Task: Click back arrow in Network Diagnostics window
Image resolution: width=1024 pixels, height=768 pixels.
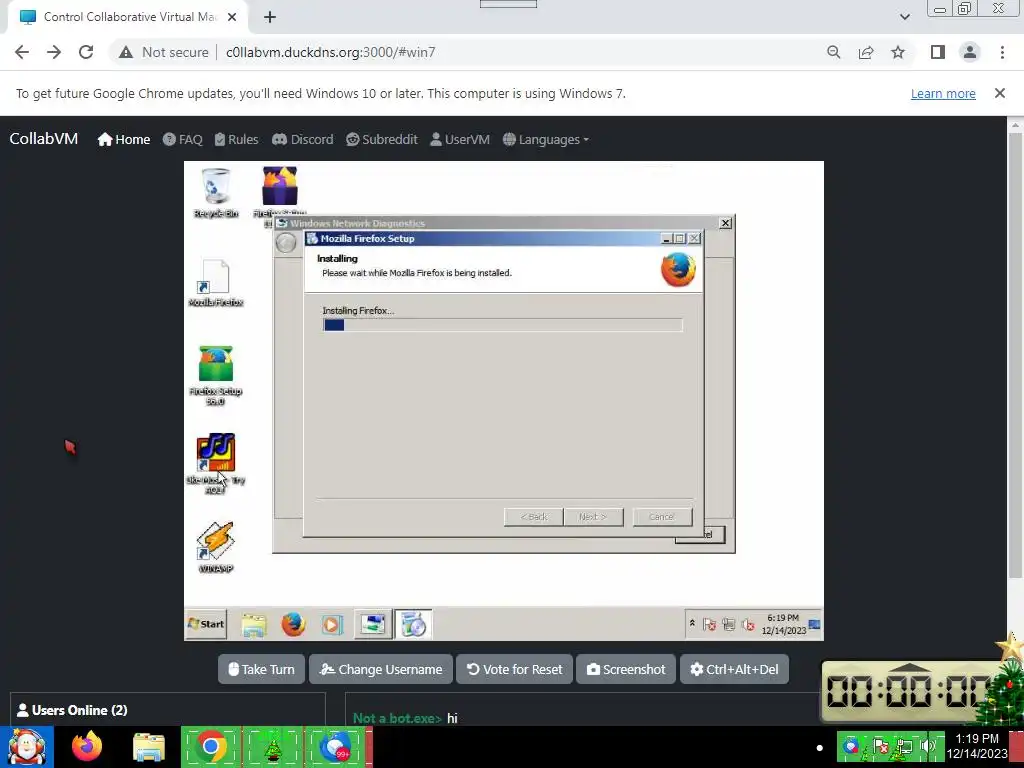Action: (x=286, y=243)
